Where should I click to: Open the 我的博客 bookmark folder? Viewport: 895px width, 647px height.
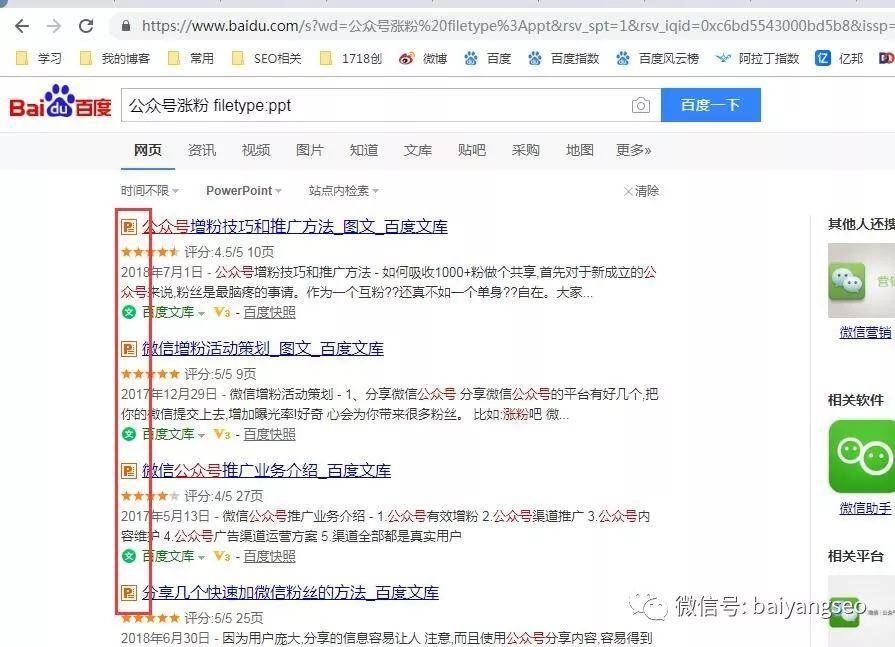[115, 58]
